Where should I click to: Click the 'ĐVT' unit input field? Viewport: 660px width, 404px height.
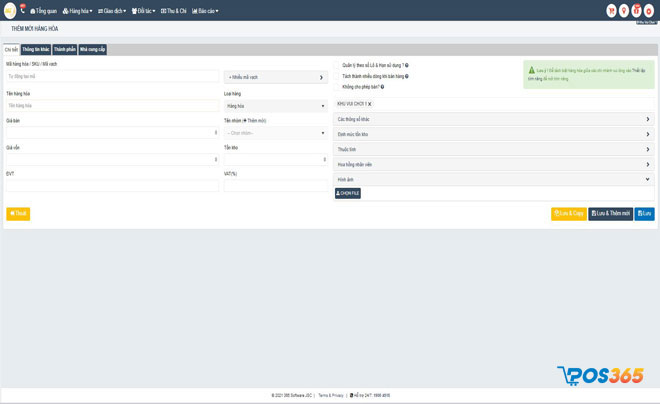[112, 186]
